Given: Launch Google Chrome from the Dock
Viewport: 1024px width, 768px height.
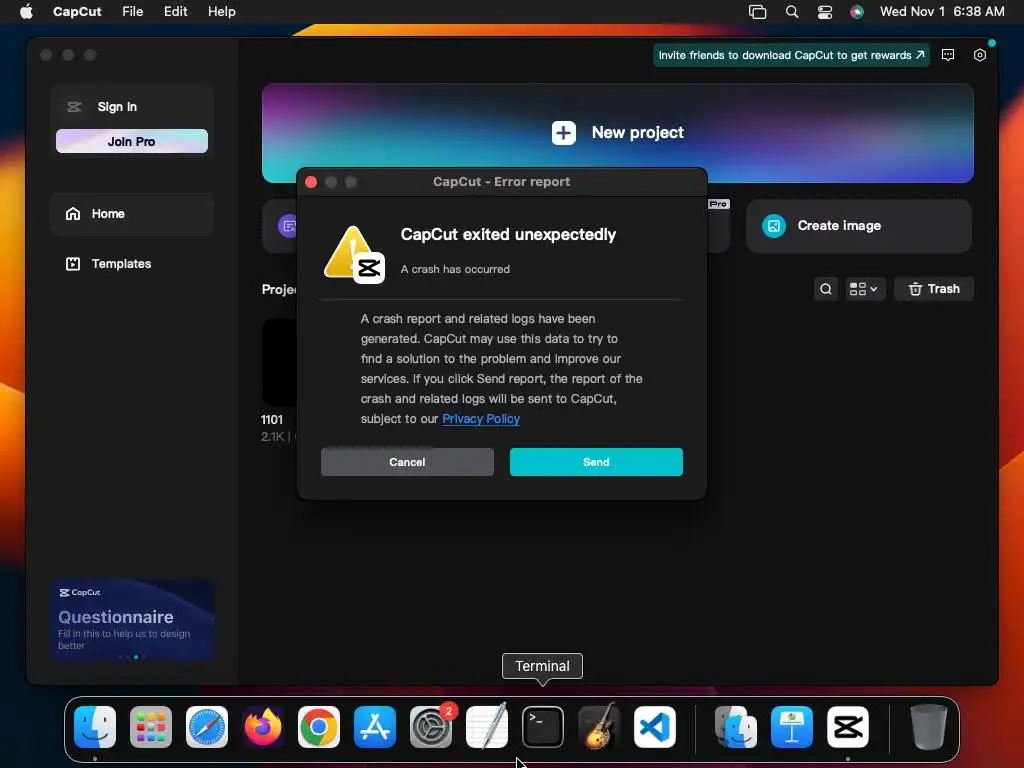Looking at the screenshot, I should (x=319, y=727).
